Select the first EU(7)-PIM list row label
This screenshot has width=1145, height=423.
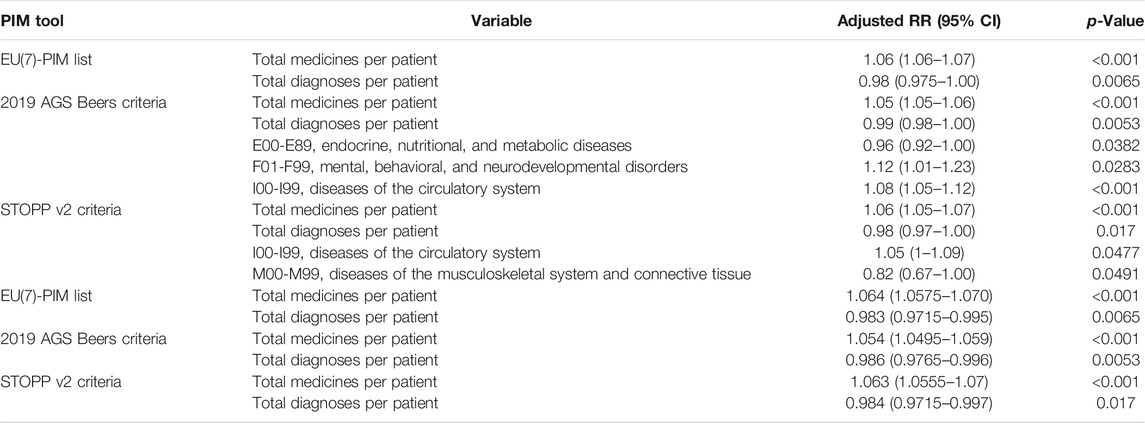[x=46, y=60]
